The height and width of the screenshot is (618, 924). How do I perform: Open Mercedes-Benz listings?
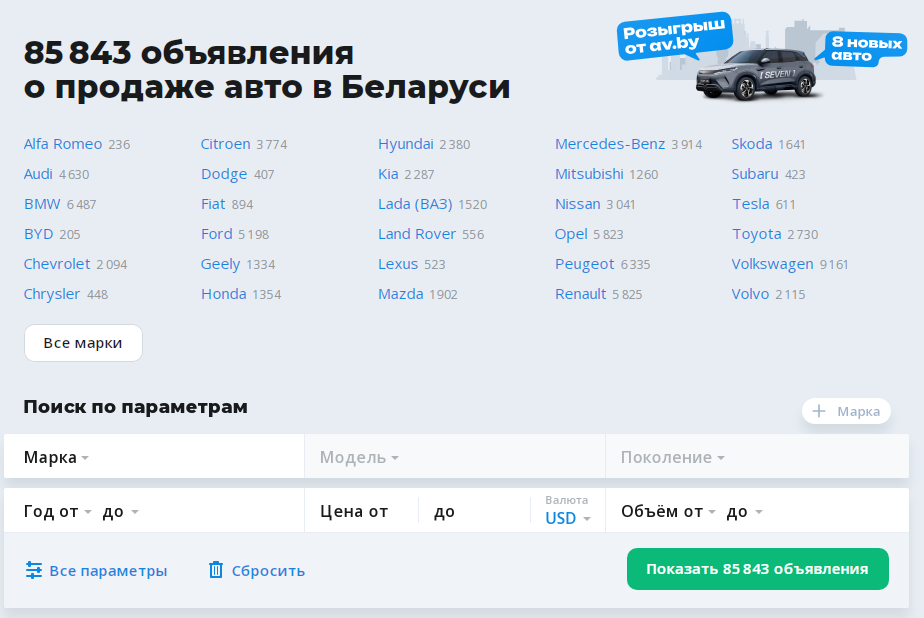[610, 144]
